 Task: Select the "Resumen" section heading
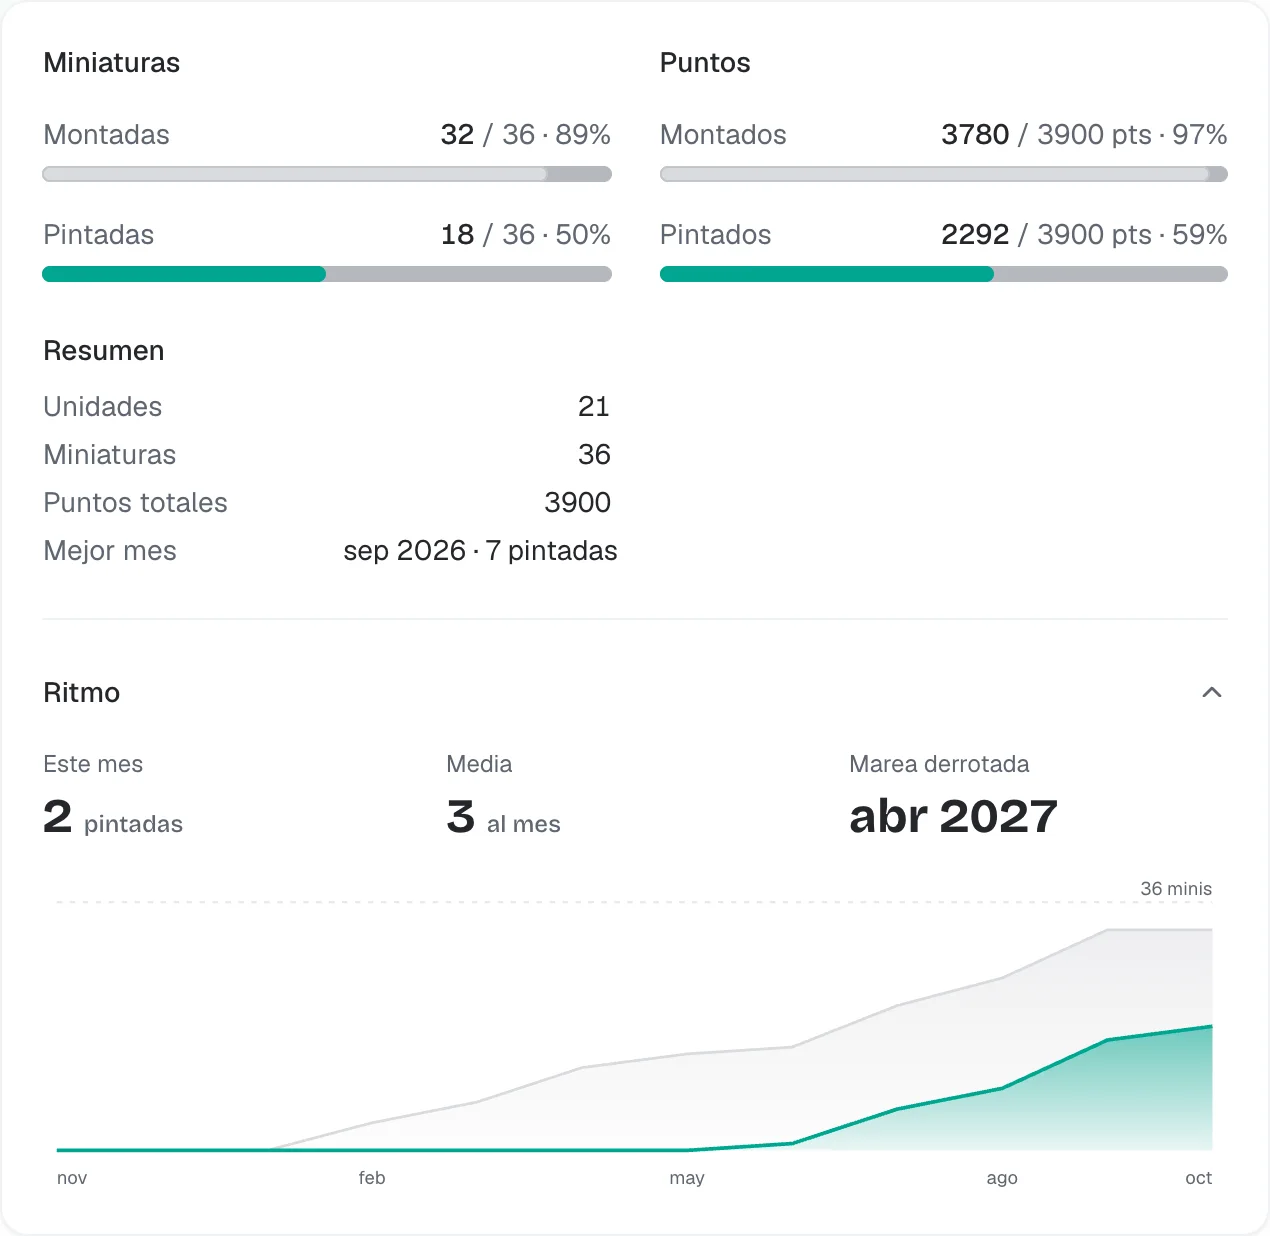(x=104, y=351)
